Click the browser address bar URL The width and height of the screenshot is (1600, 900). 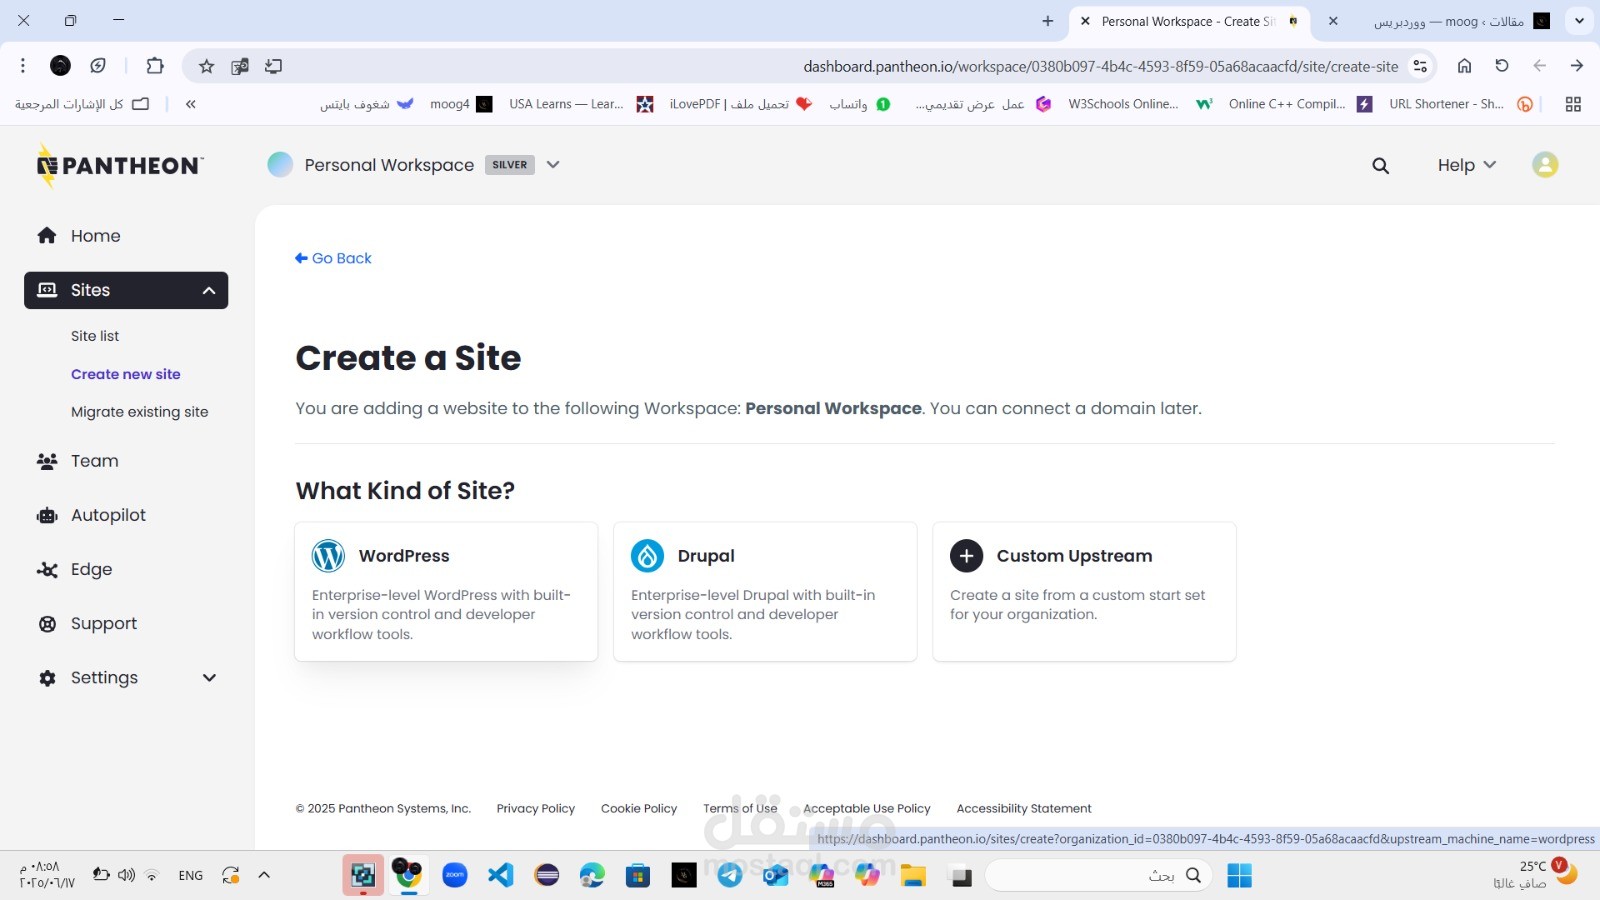1100,67
